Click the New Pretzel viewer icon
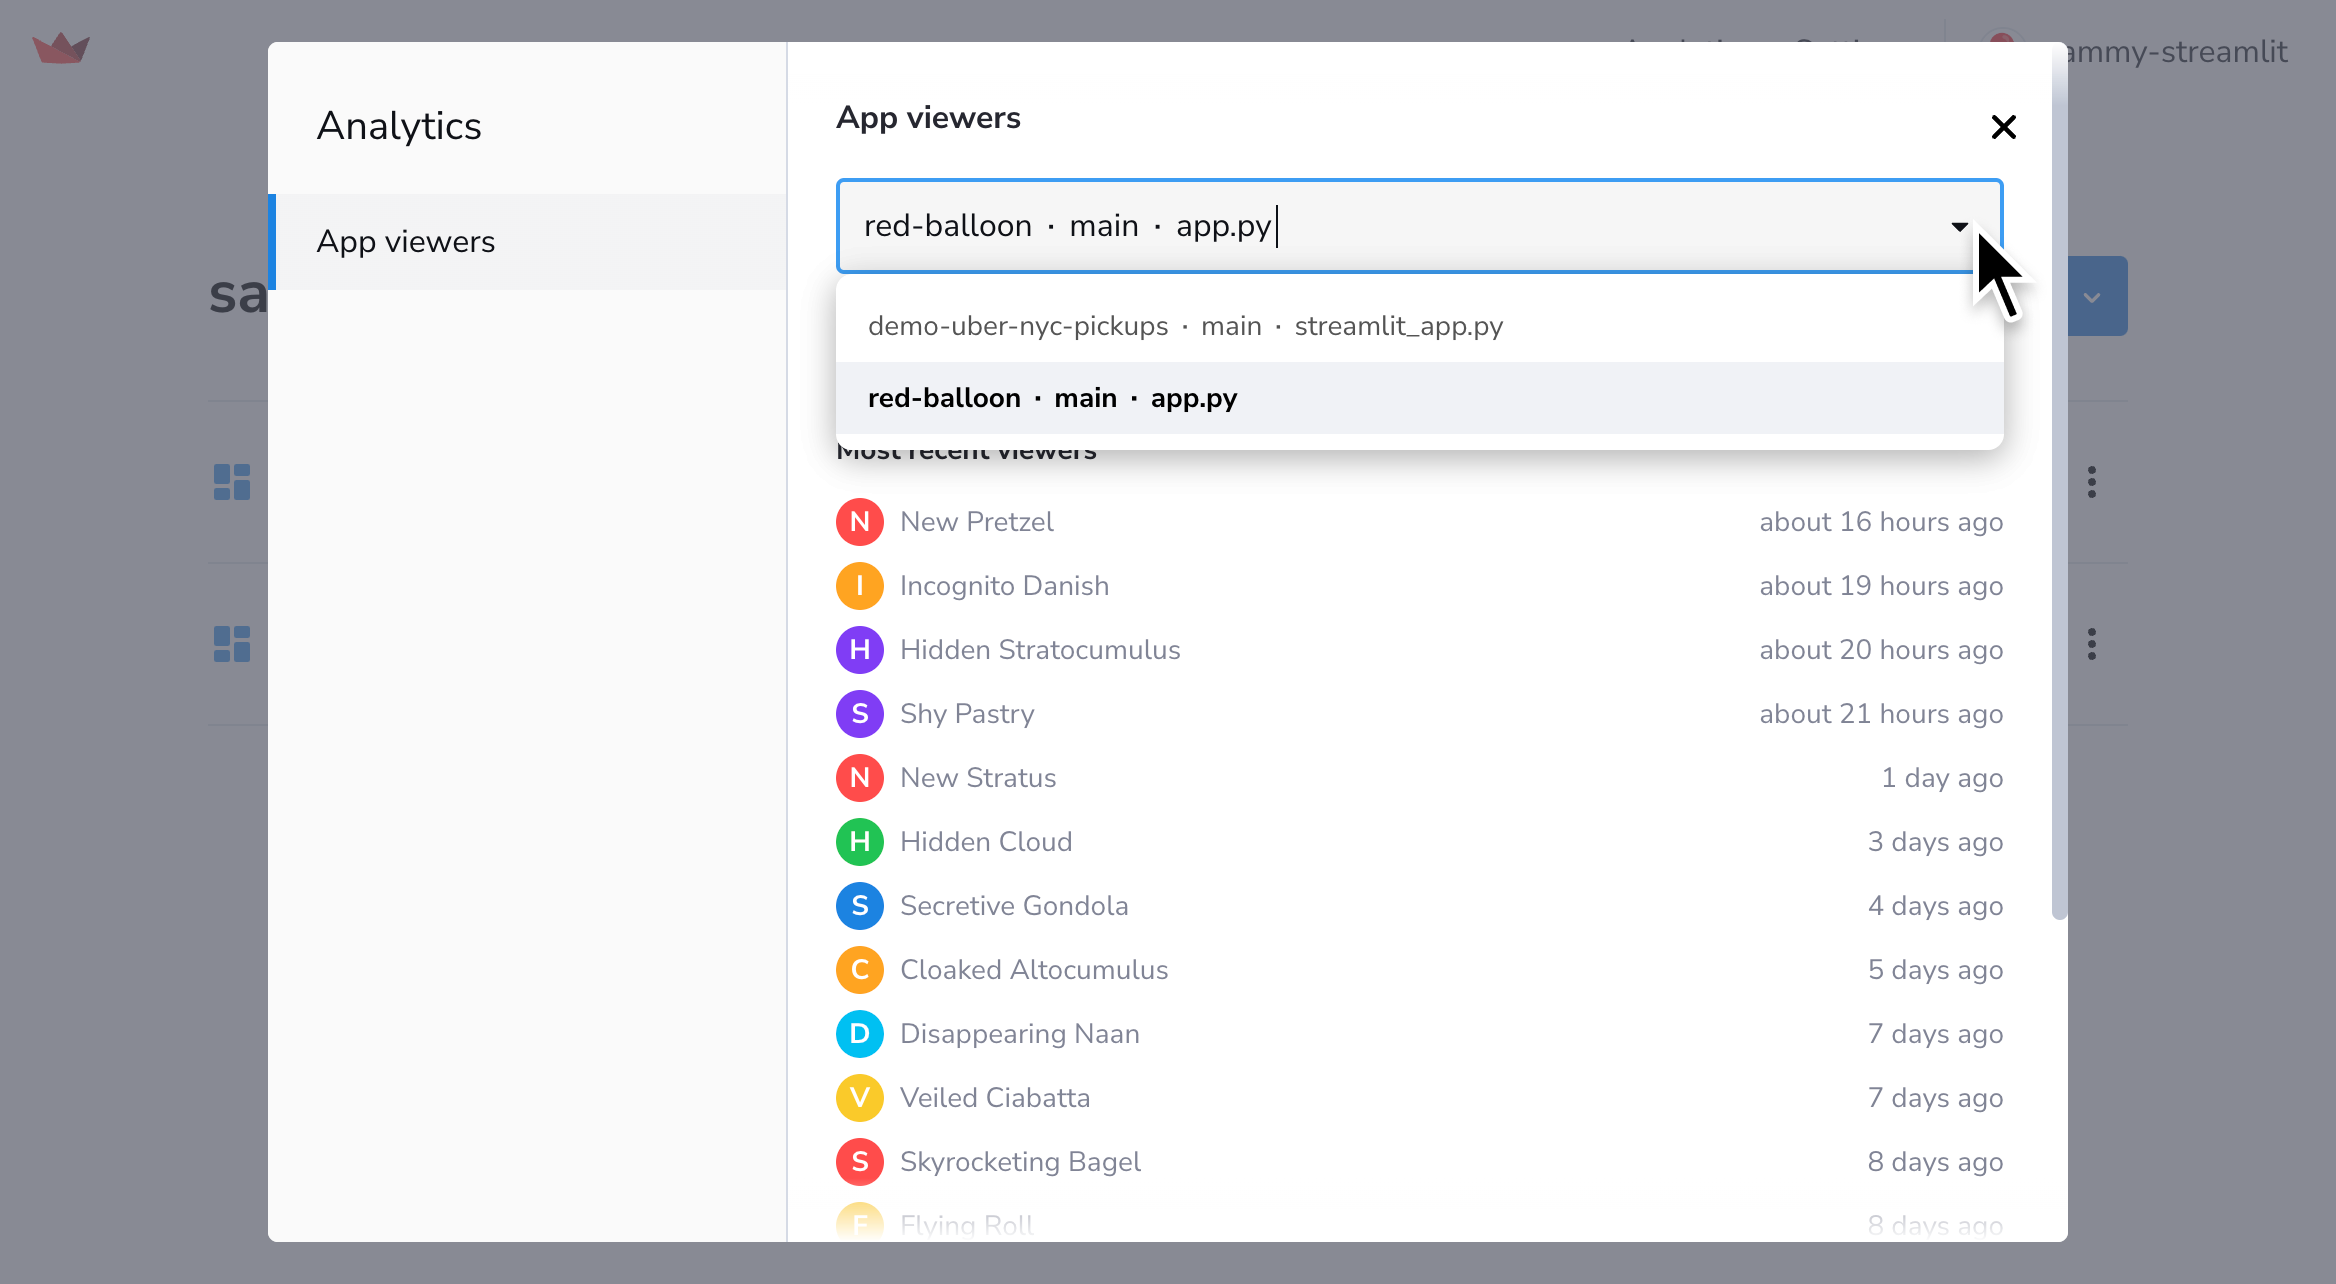 click(857, 522)
